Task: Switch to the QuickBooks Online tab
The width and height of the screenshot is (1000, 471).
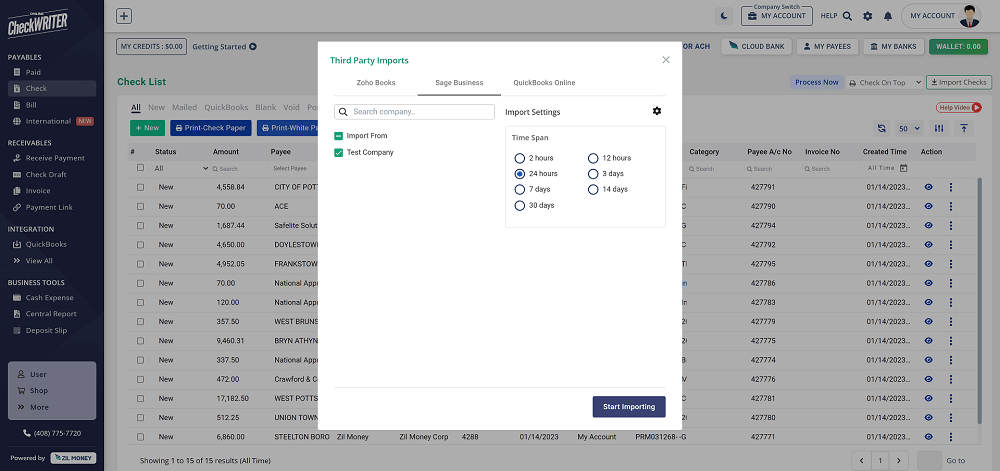Action: [x=544, y=83]
